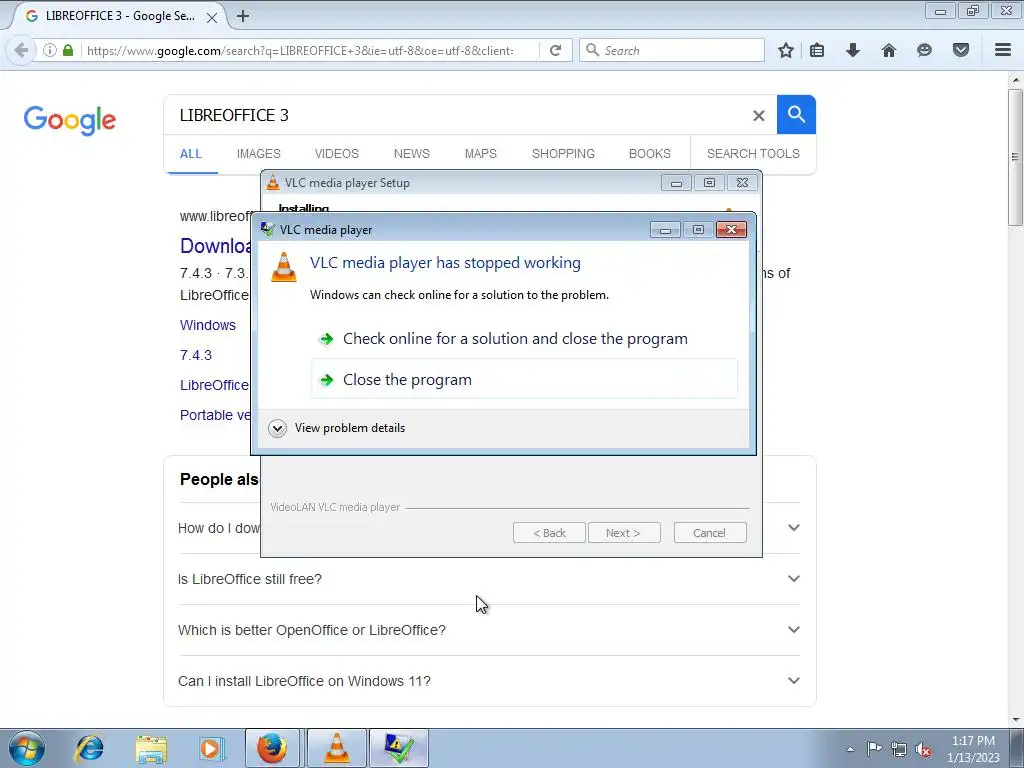Screen dimensions: 1024x768
Task: Open Action Center flag in tray
Action: point(874,749)
